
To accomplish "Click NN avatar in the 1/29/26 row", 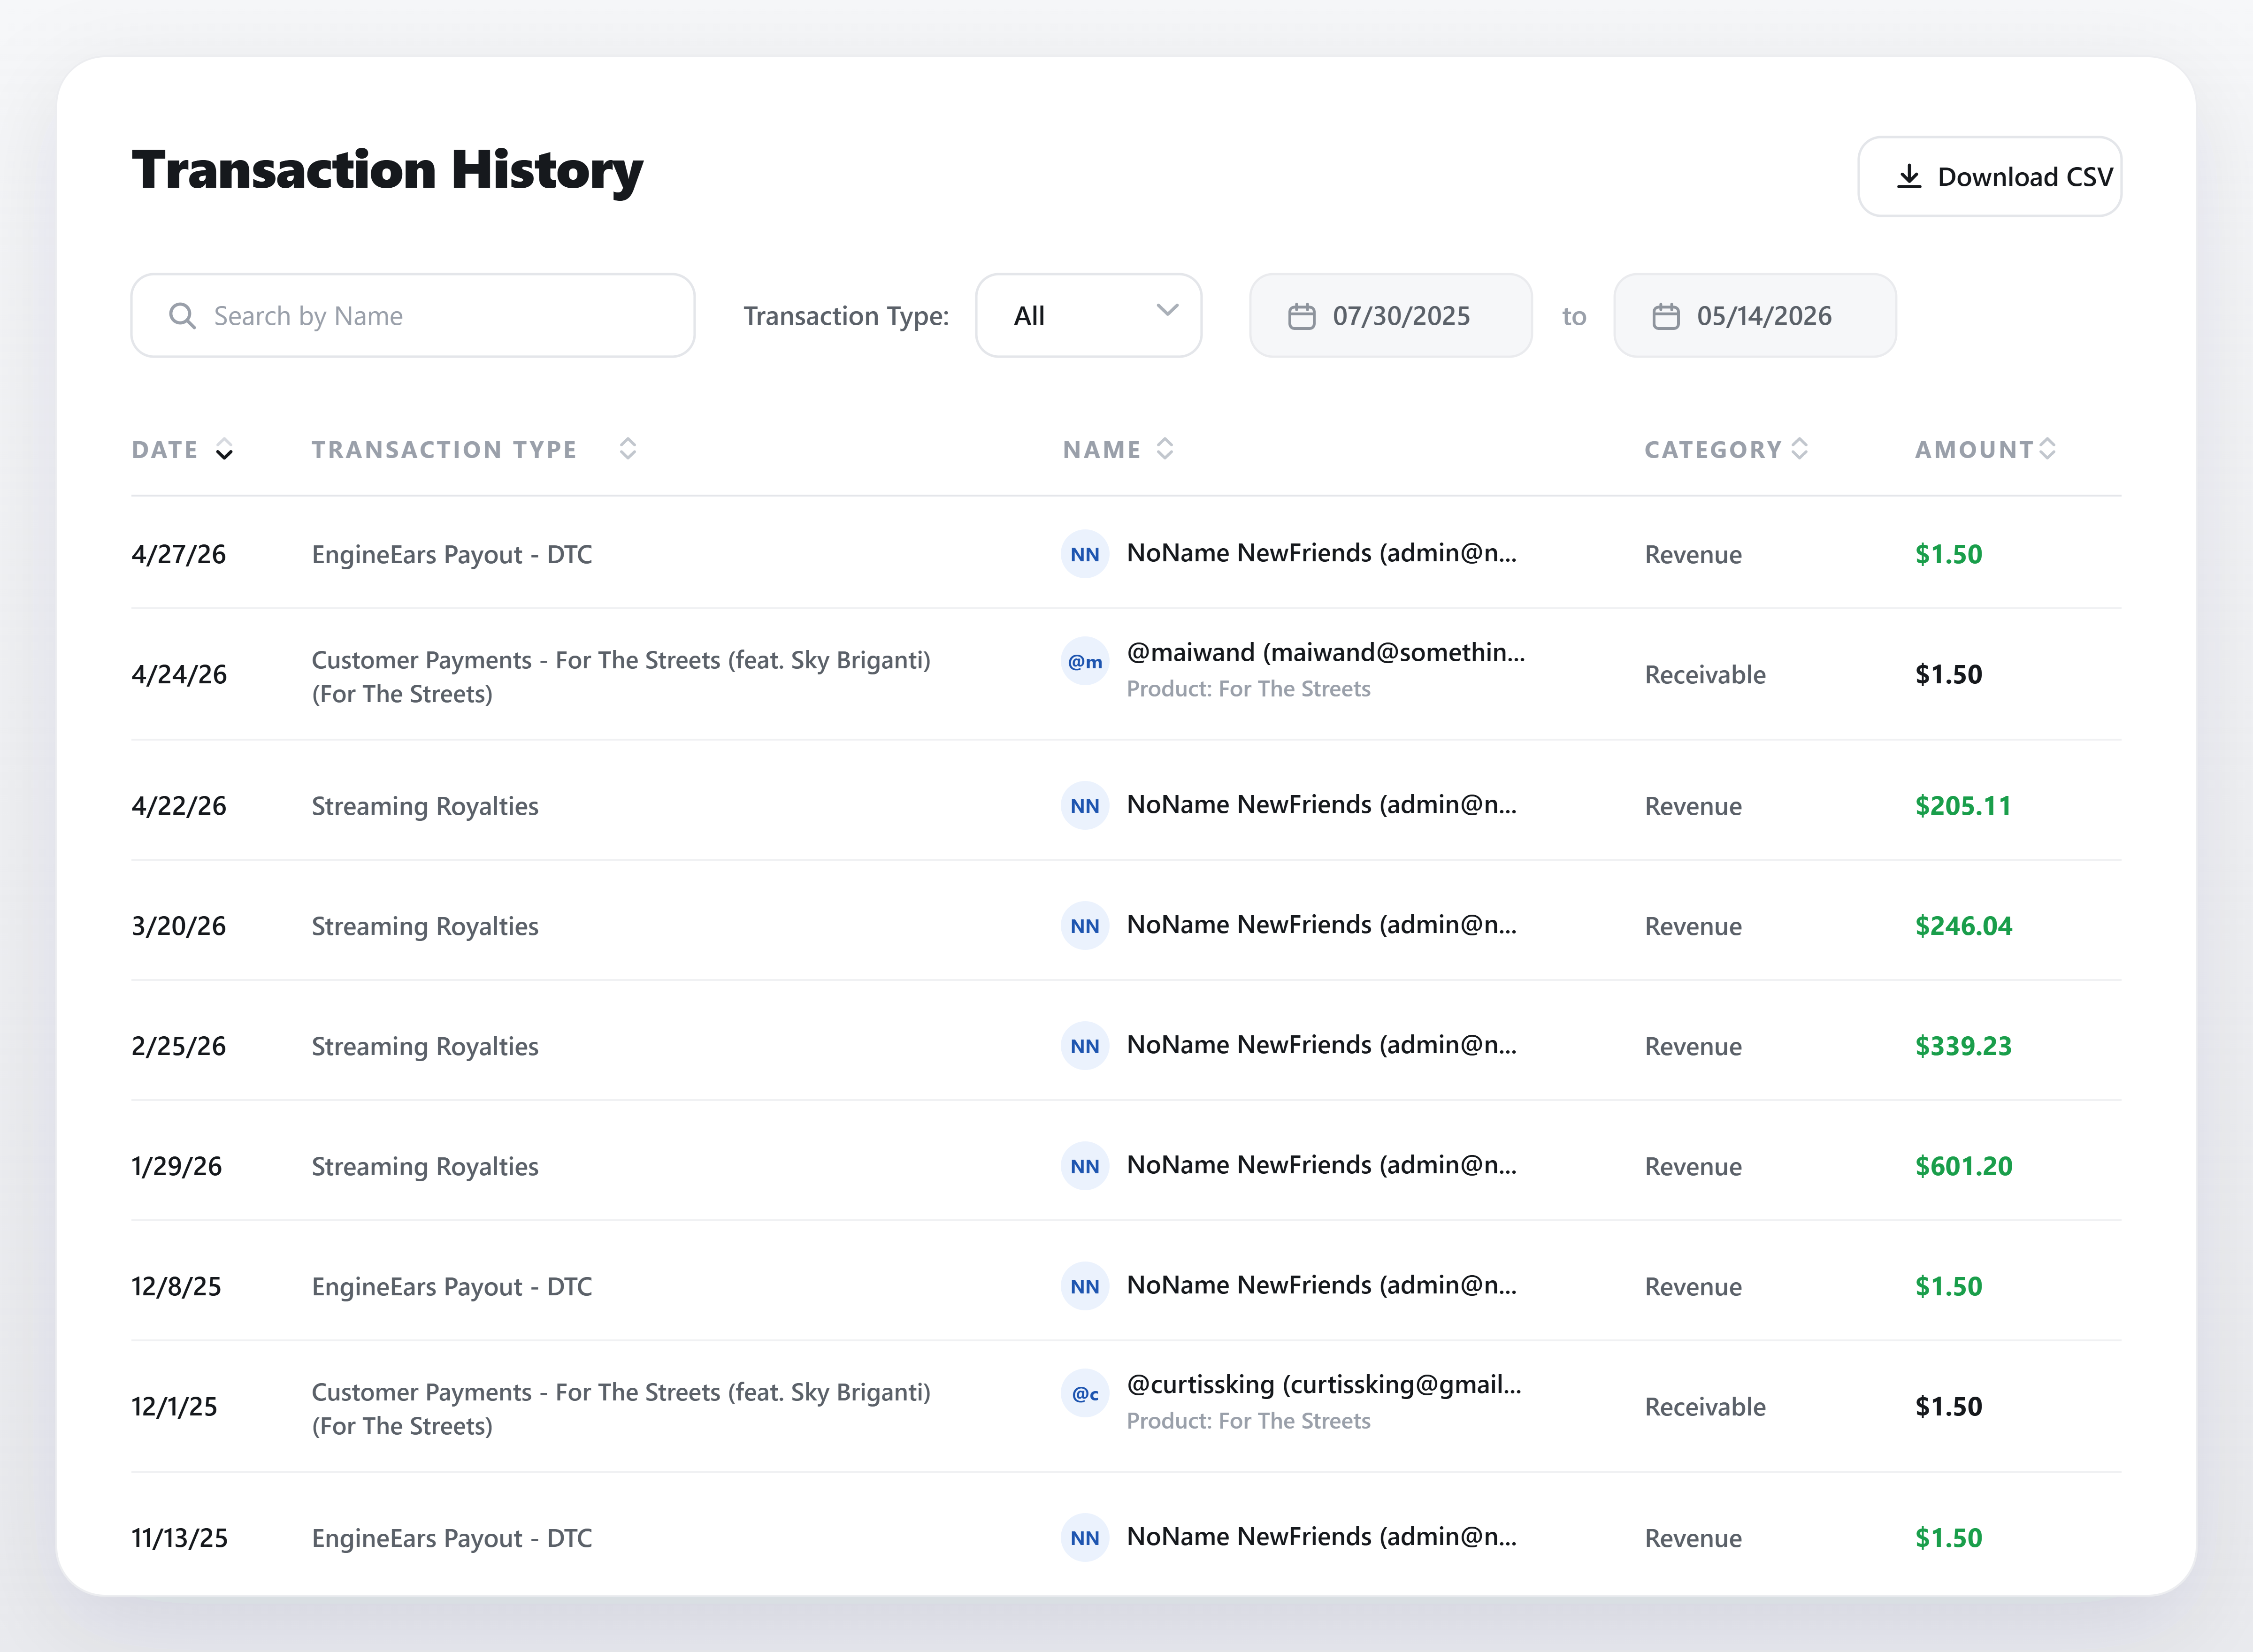I will 1085,1166.
